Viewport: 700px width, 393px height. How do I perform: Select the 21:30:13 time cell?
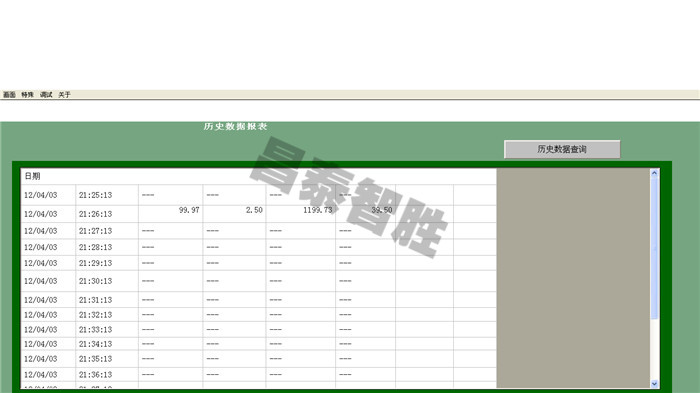point(107,281)
